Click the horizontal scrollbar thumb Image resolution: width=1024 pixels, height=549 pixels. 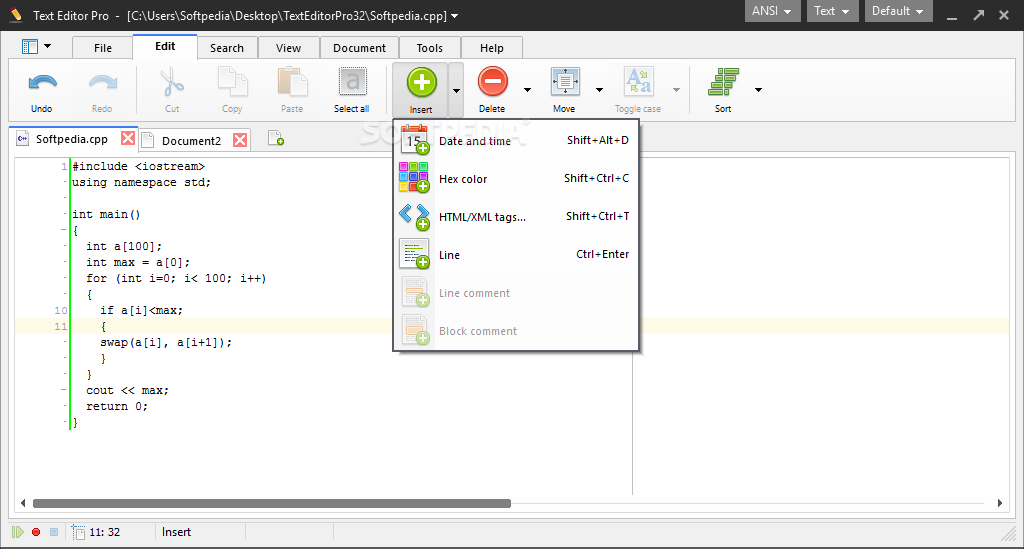pyautogui.click(x=272, y=503)
